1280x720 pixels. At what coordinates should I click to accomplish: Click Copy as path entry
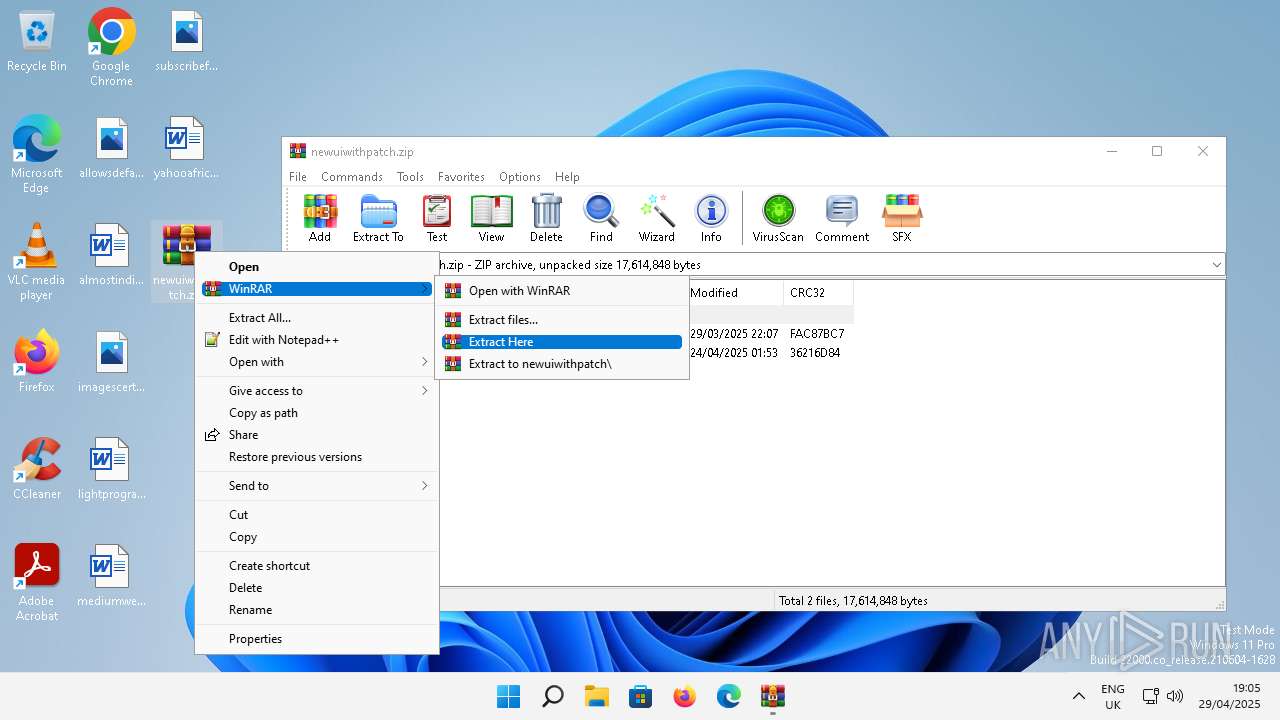pos(317,413)
